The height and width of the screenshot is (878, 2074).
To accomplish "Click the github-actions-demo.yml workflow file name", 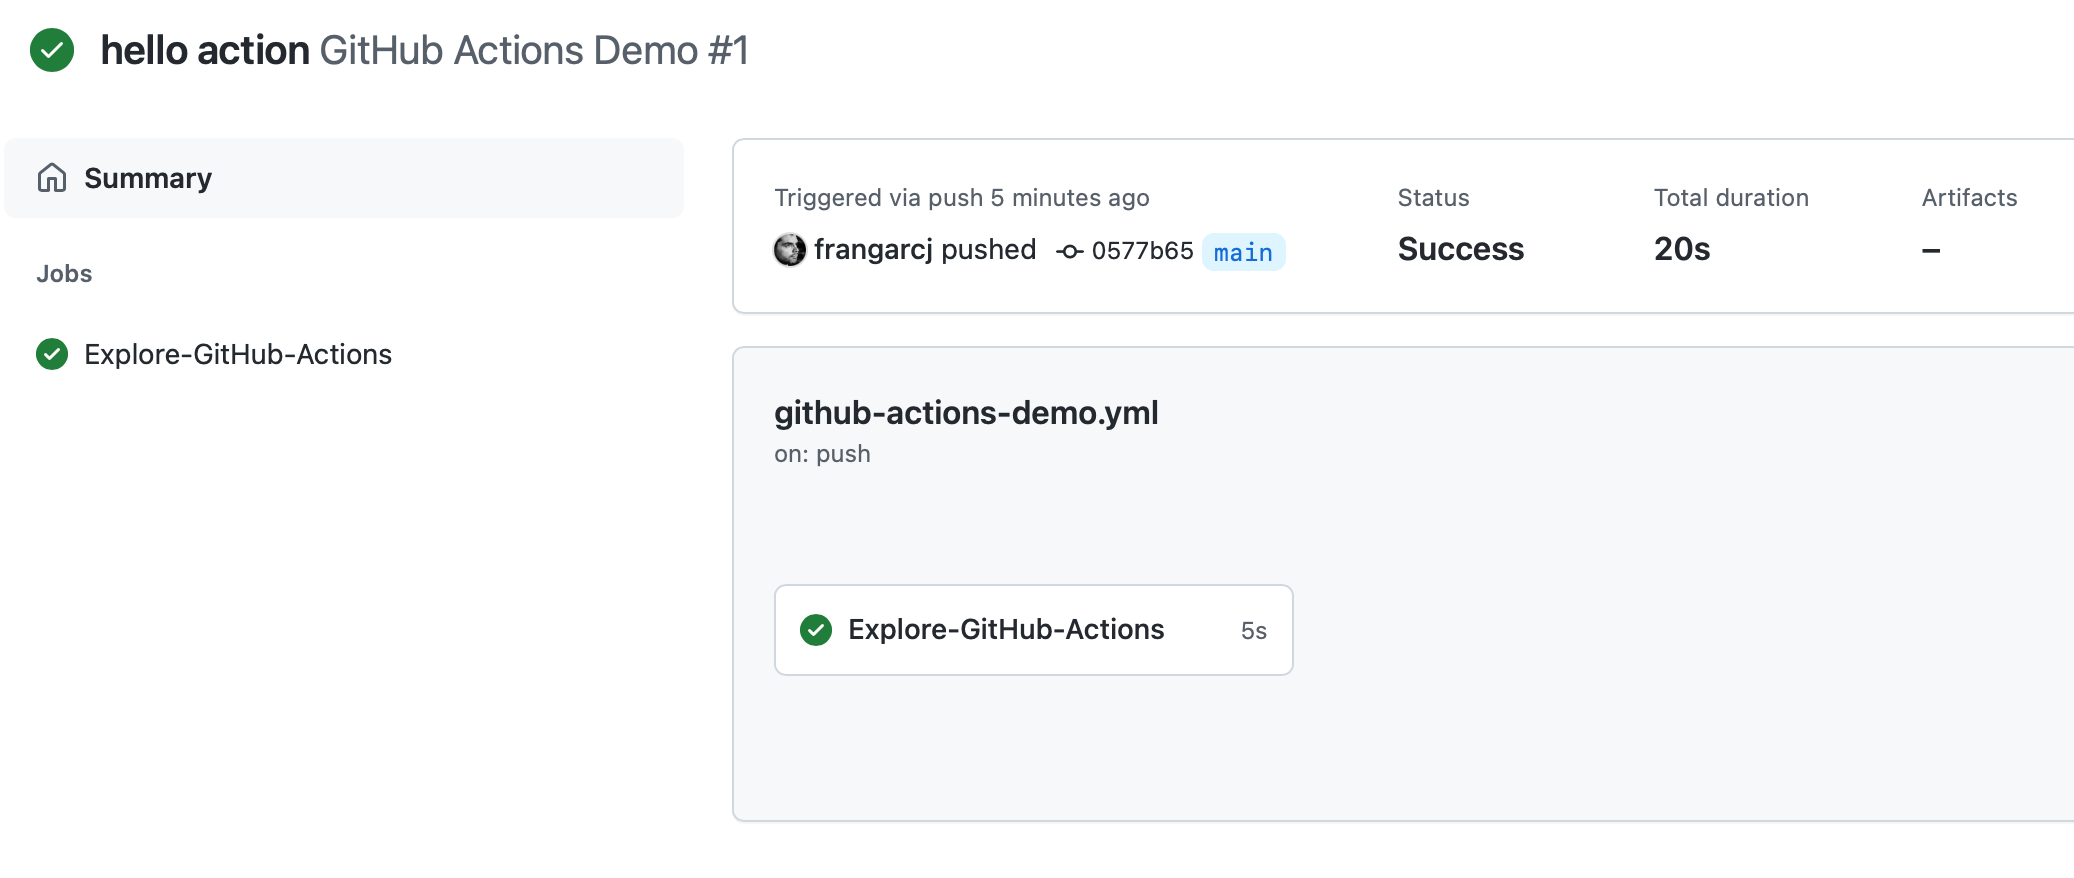I will tap(966, 413).
